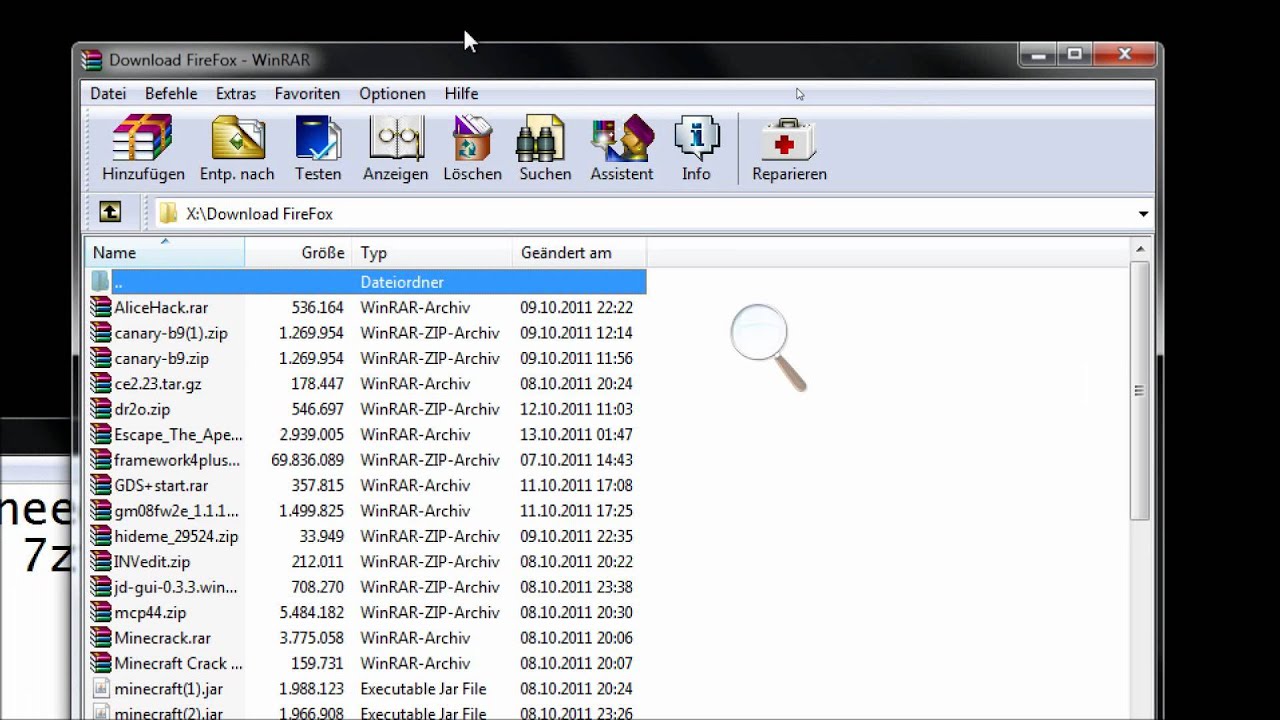Screen dimensions: 1280x720
Task: Click the WinRAR title bar icon
Action: coord(92,60)
